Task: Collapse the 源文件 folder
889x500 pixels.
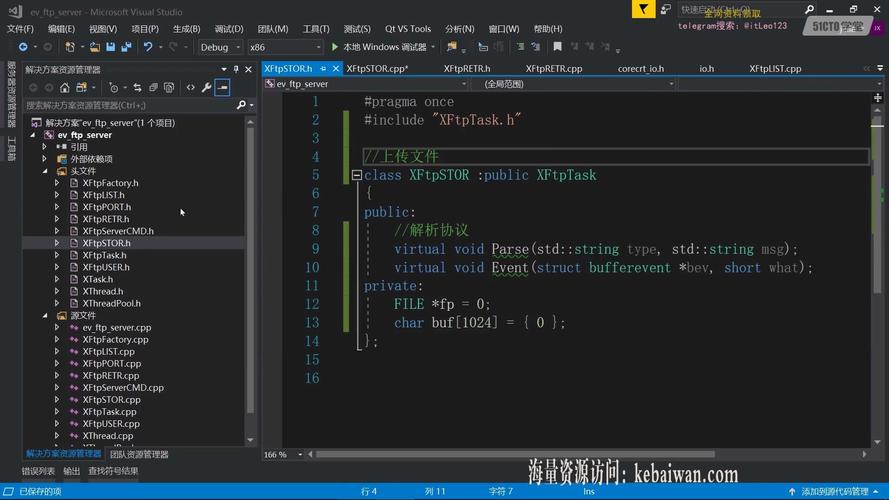Action: click(x=45, y=315)
